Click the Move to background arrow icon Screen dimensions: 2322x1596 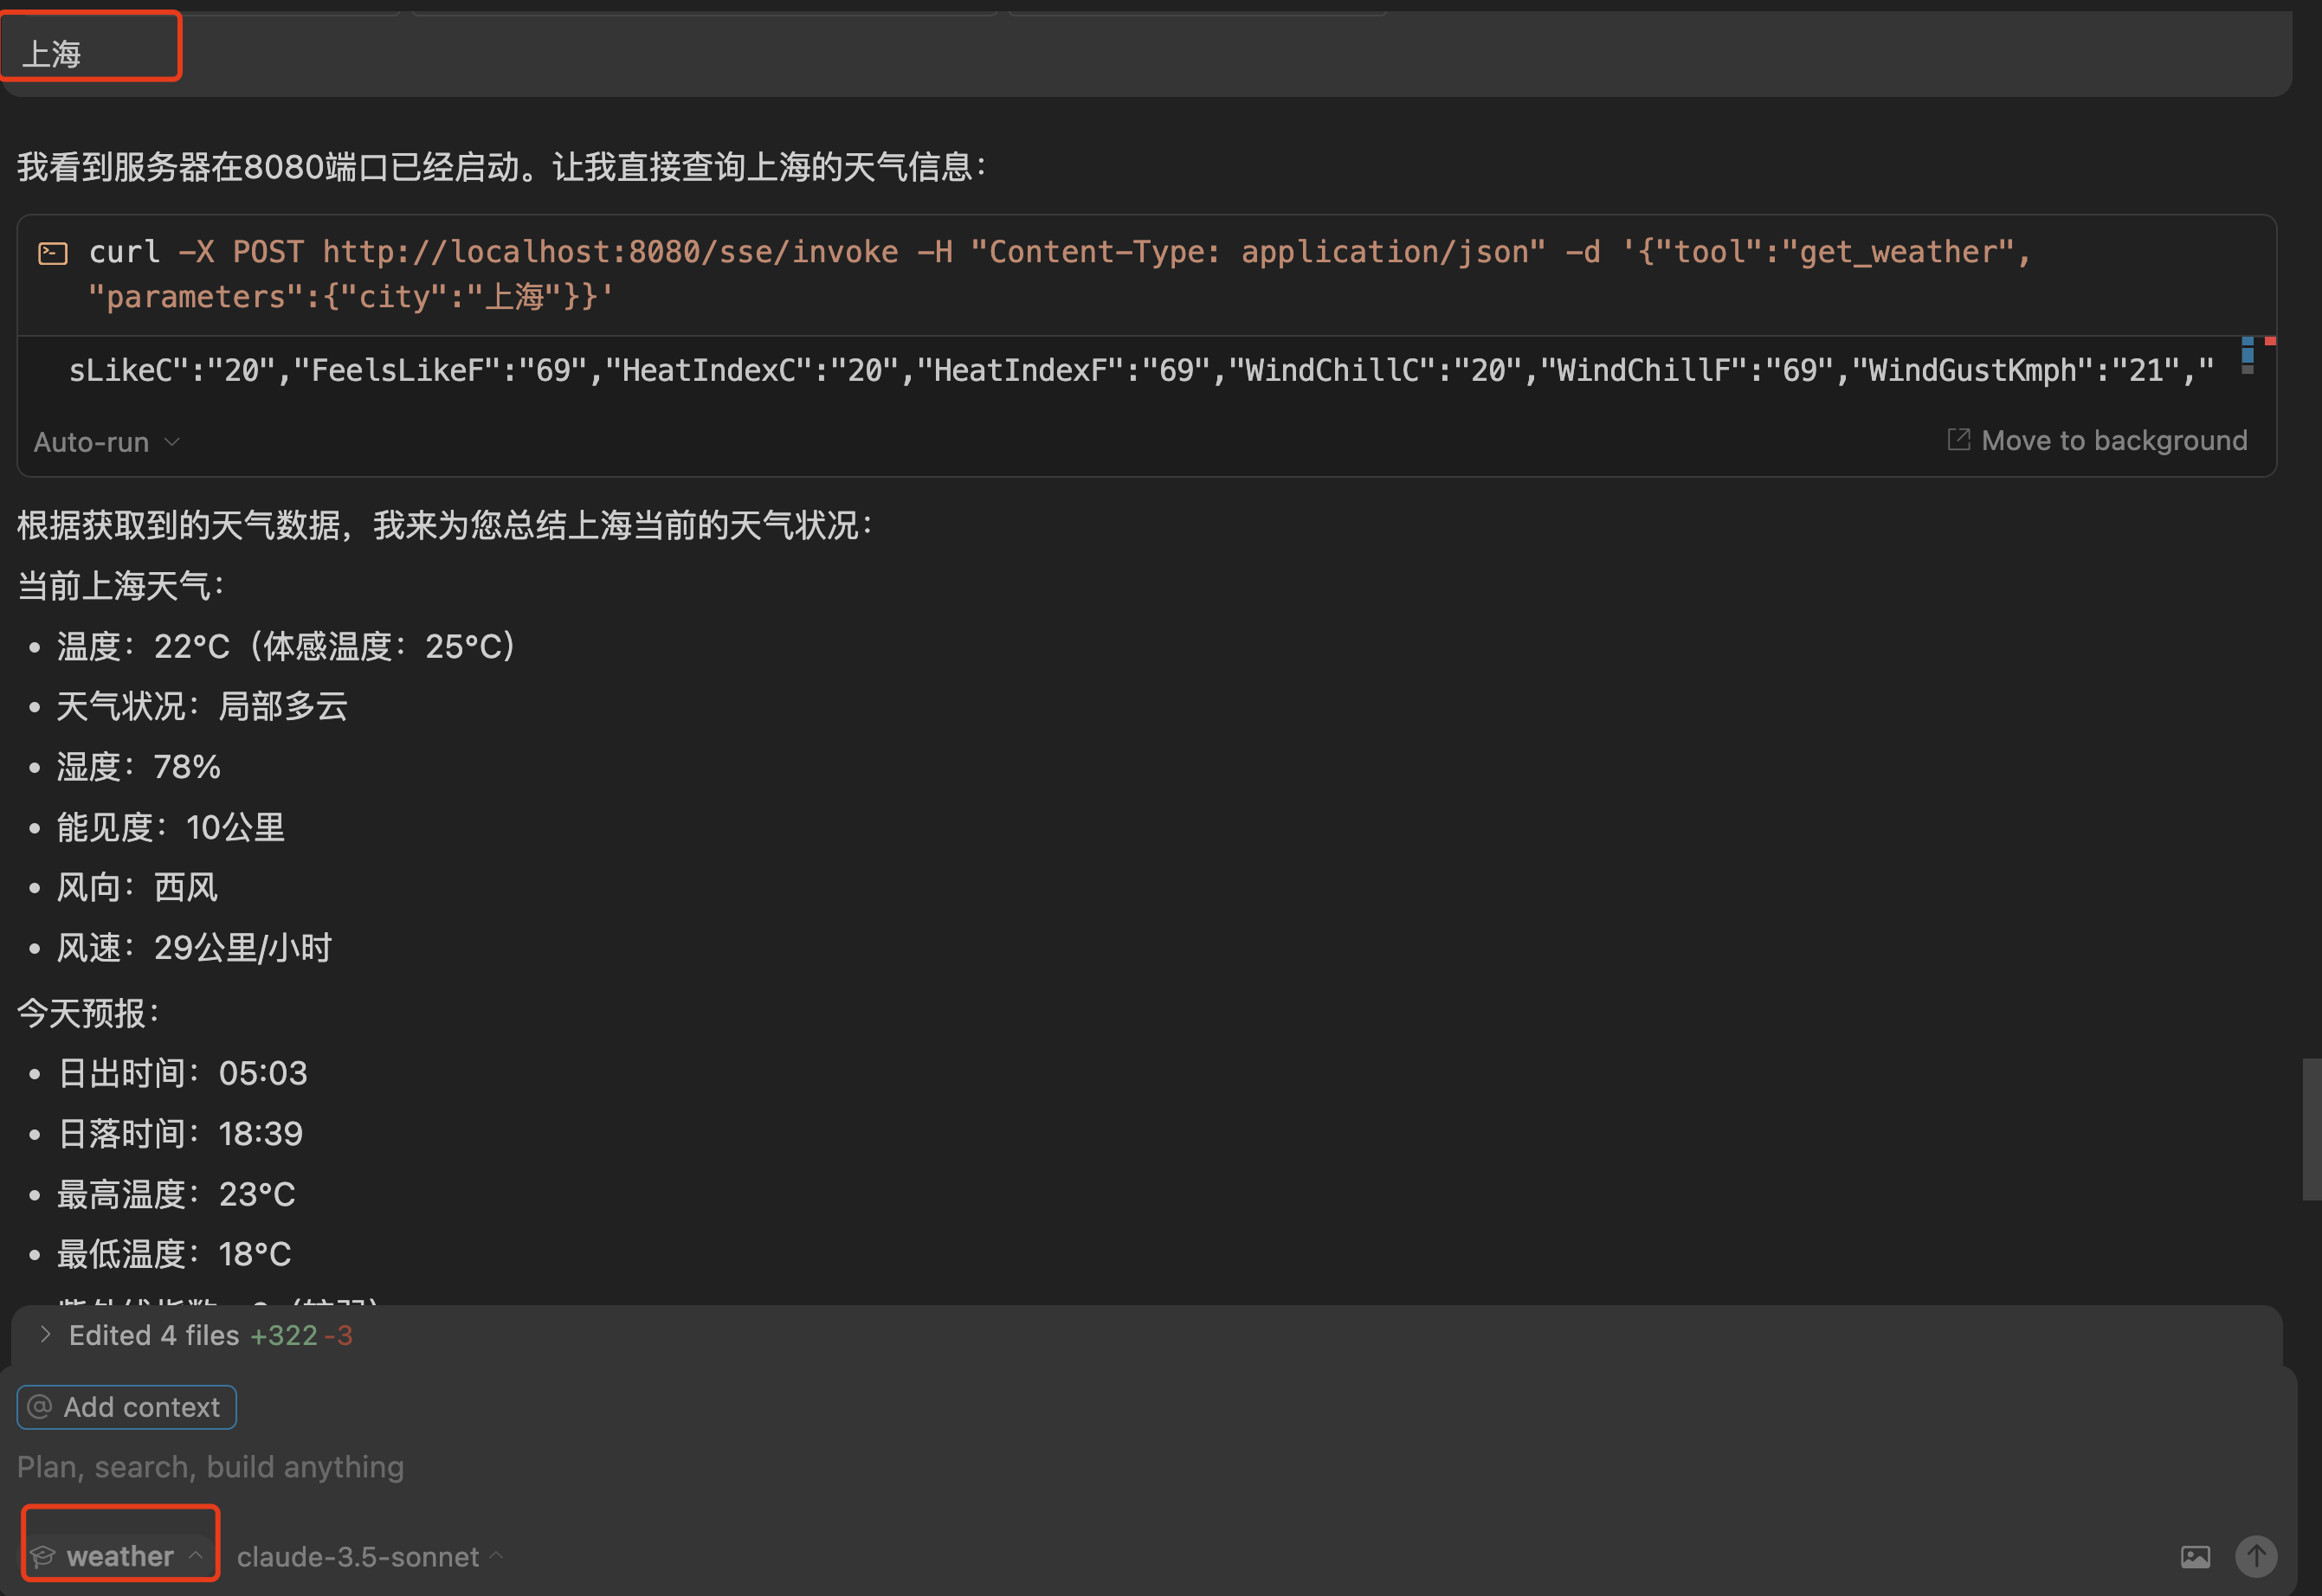tap(1958, 440)
